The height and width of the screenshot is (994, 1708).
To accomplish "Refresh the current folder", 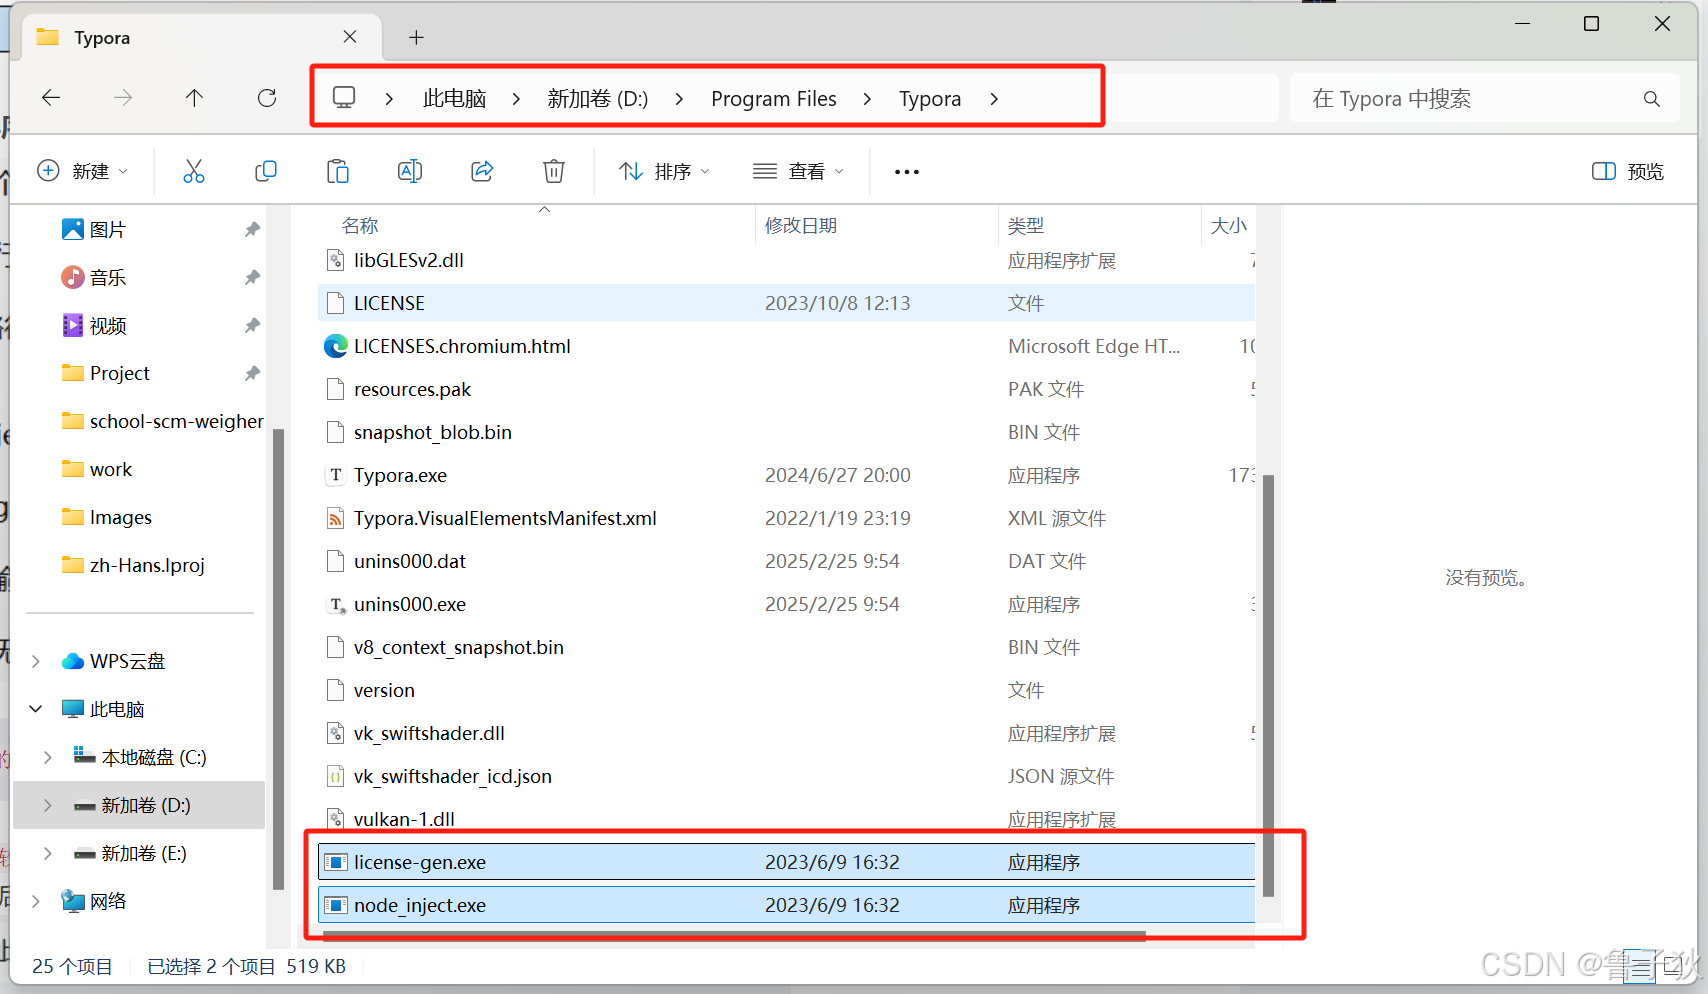I will tap(267, 97).
